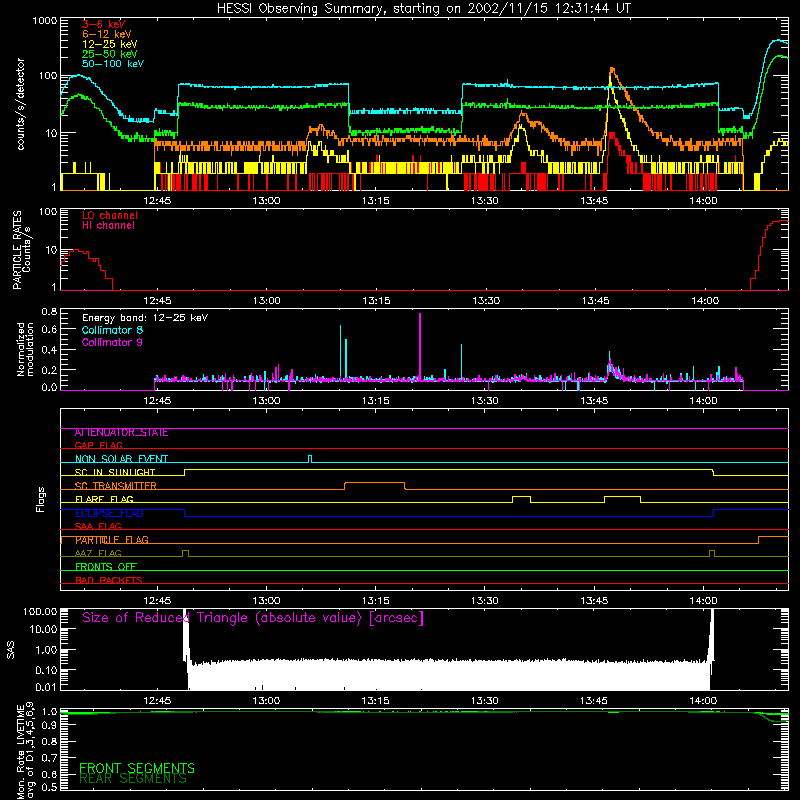Click the 14:00 time label under the counts plot
Screen dimensions: 800x800
[704, 201]
